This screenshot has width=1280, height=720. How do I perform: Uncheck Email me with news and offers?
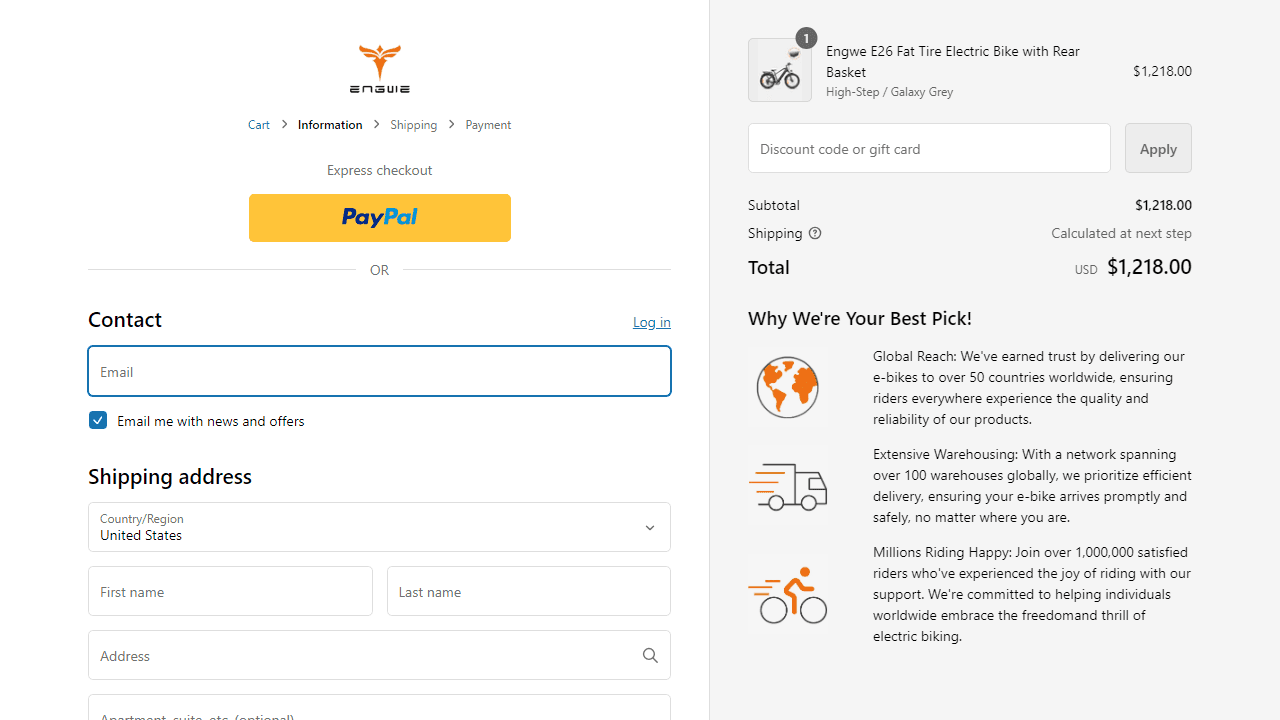click(98, 420)
